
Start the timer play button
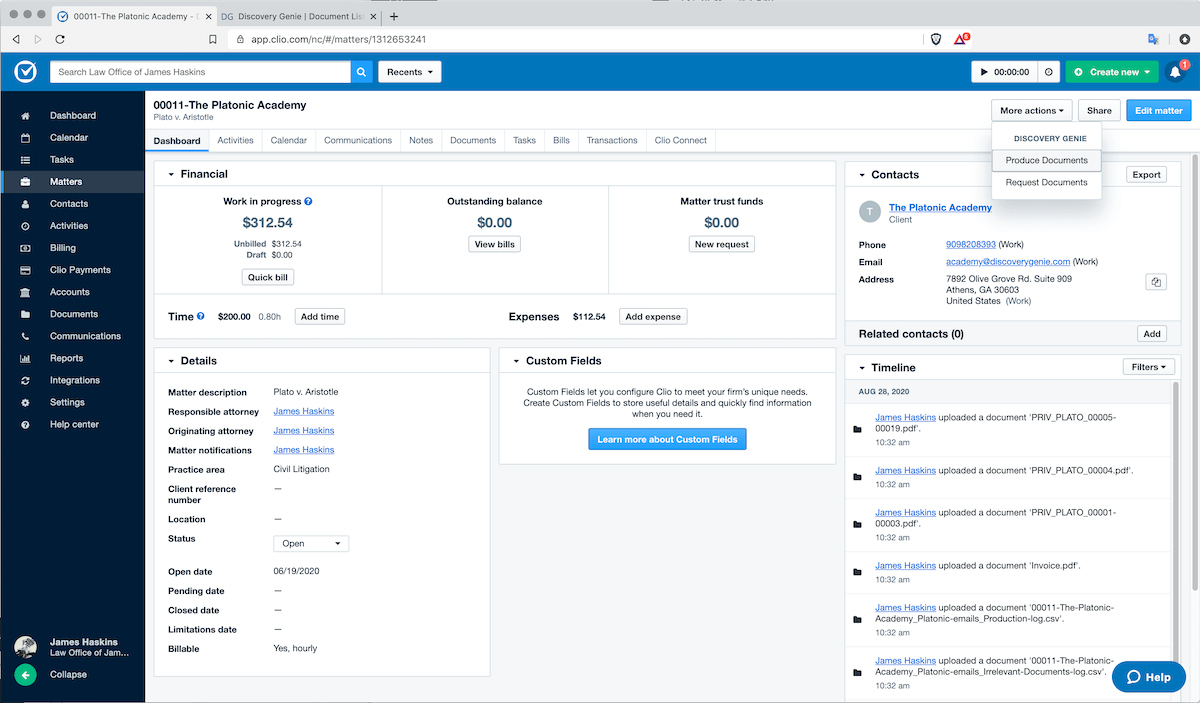click(x=984, y=72)
